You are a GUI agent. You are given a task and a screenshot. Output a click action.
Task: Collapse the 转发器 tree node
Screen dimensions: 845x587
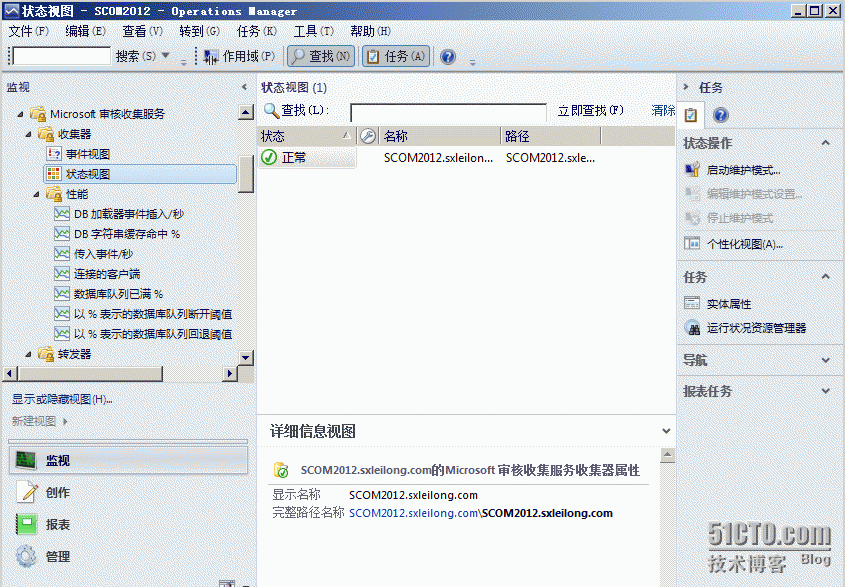(29, 355)
